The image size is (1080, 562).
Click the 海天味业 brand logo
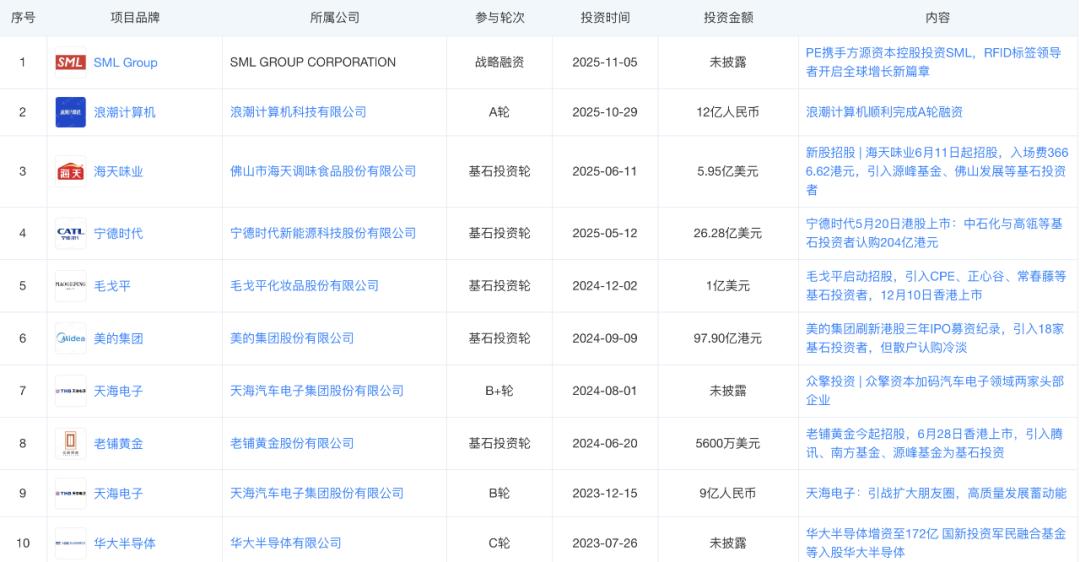tap(70, 172)
